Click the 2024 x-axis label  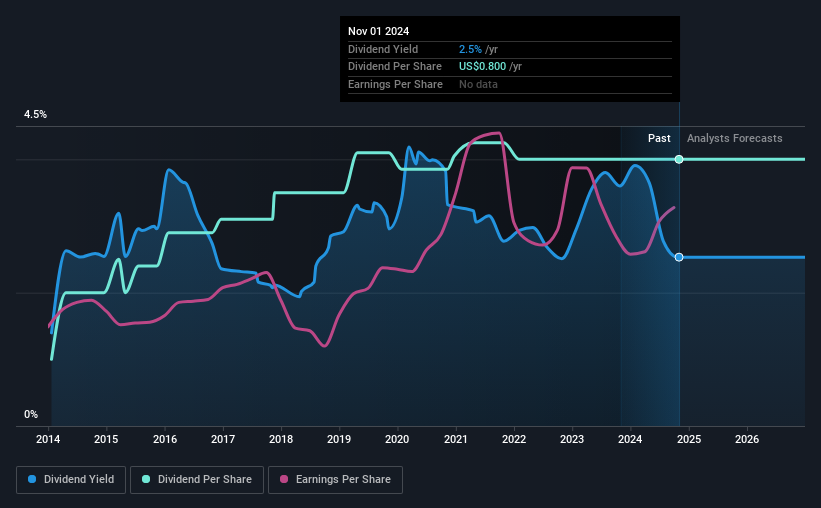pyautogui.click(x=630, y=439)
